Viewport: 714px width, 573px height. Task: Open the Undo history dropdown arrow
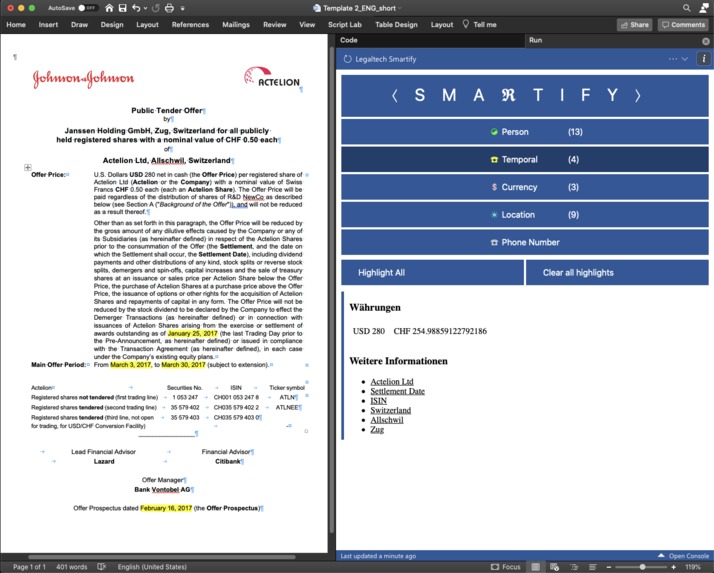point(145,8)
